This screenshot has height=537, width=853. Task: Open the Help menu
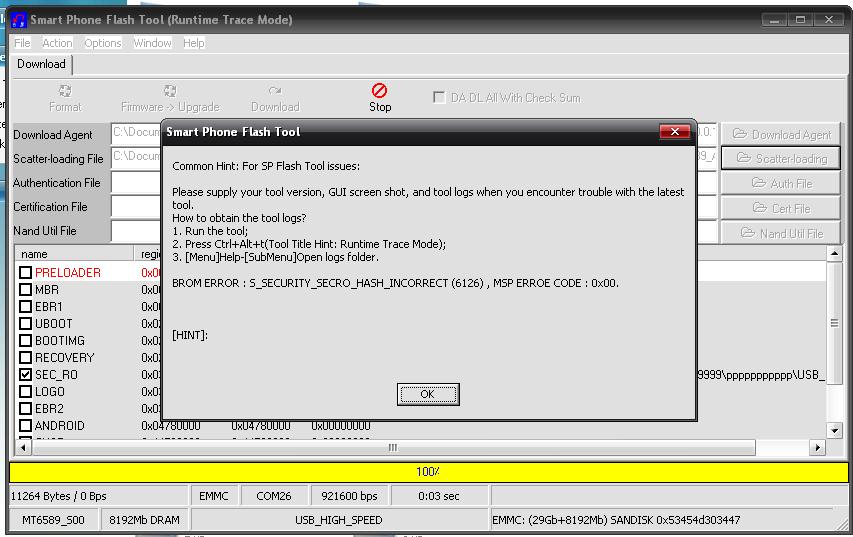194,43
